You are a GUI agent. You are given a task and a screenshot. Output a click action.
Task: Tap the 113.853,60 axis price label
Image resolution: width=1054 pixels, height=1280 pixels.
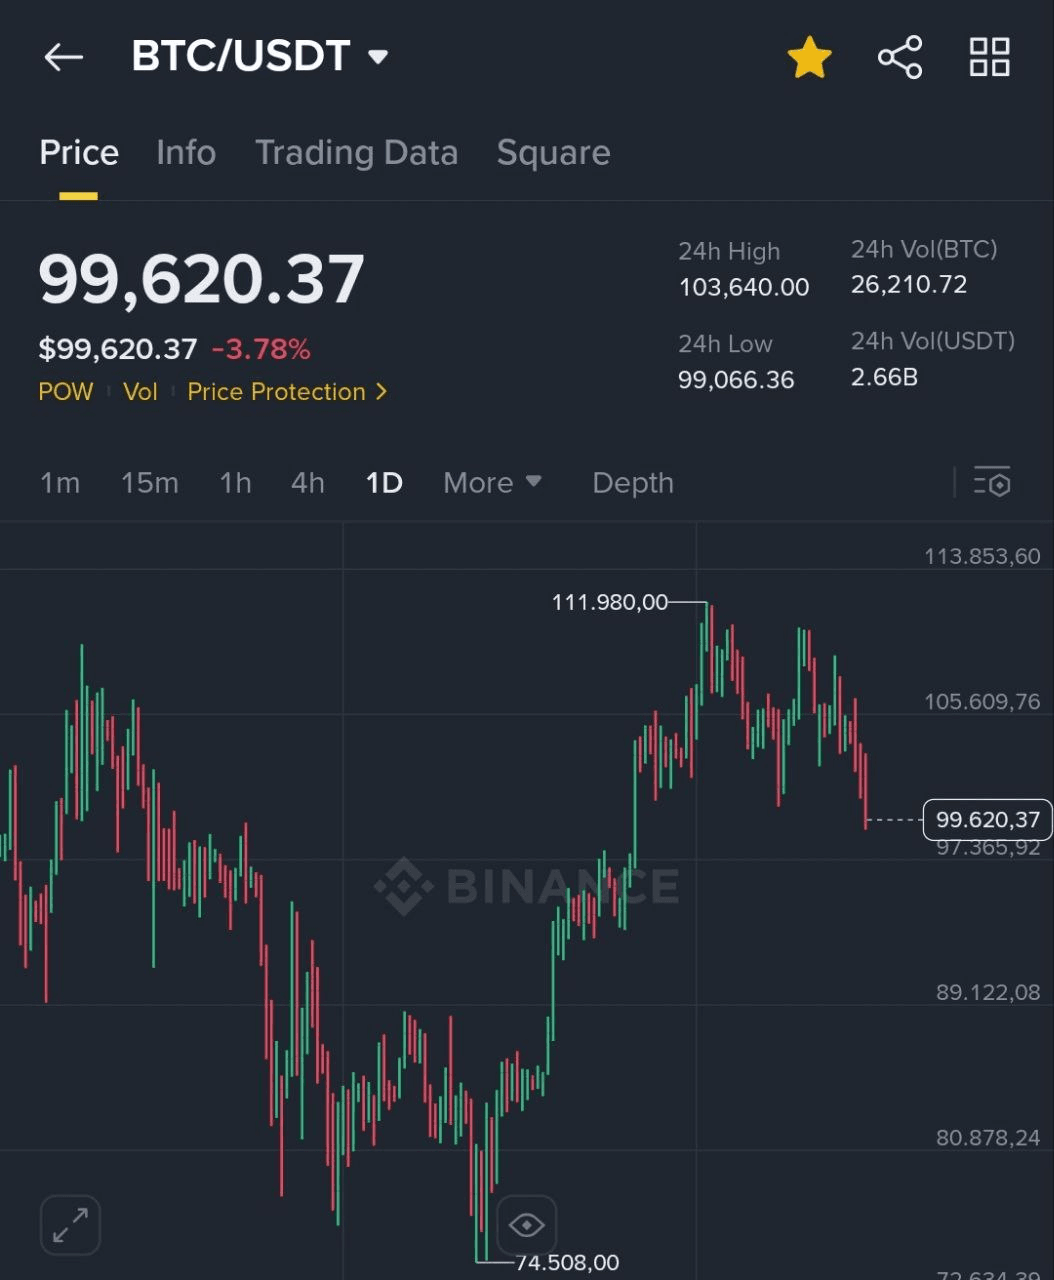pyautogui.click(x=982, y=556)
